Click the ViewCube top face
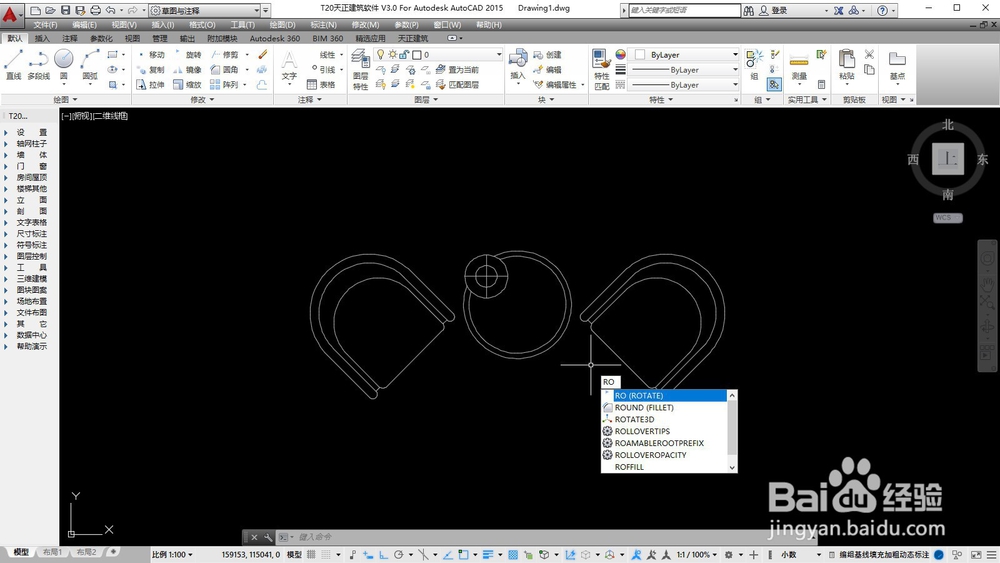The height and width of the screenshot is (563, 1000). (948, 159)
